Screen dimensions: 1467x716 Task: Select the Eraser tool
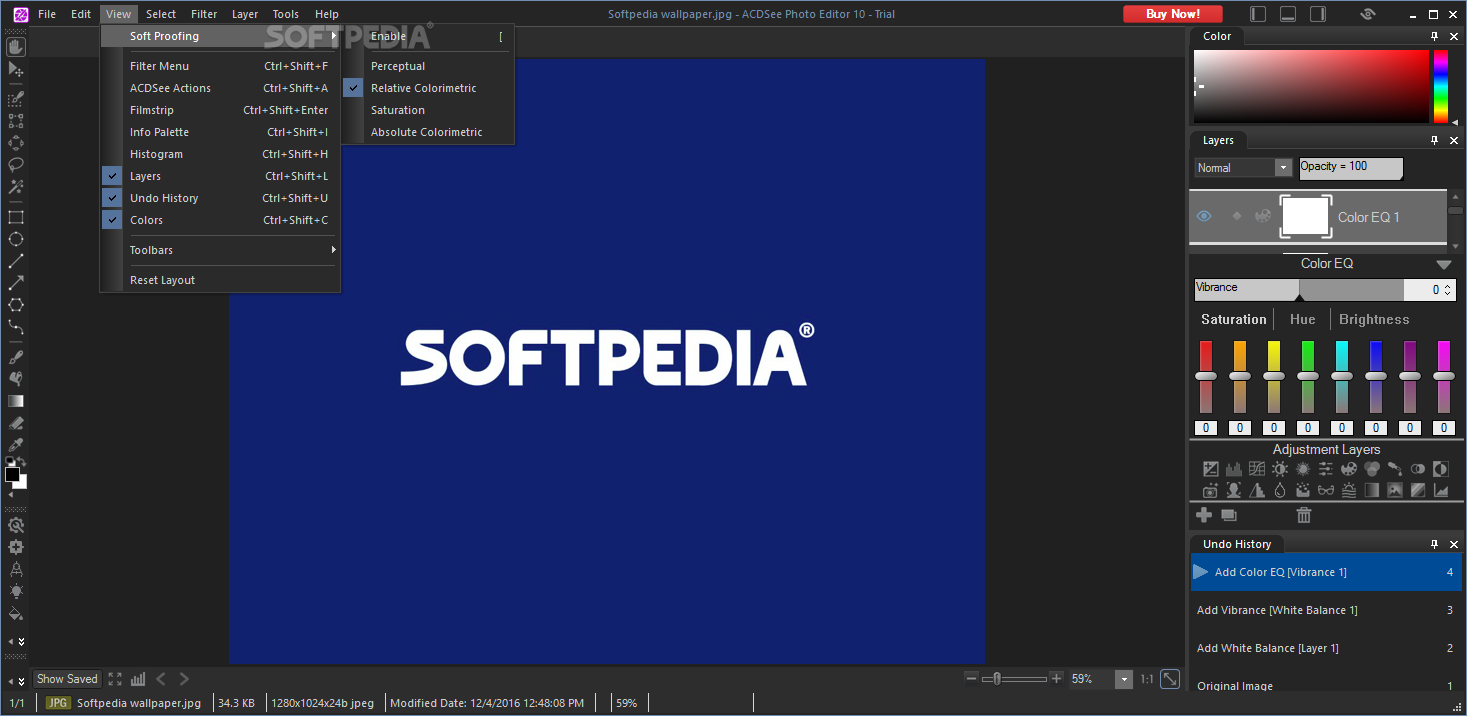click(15, 423)
